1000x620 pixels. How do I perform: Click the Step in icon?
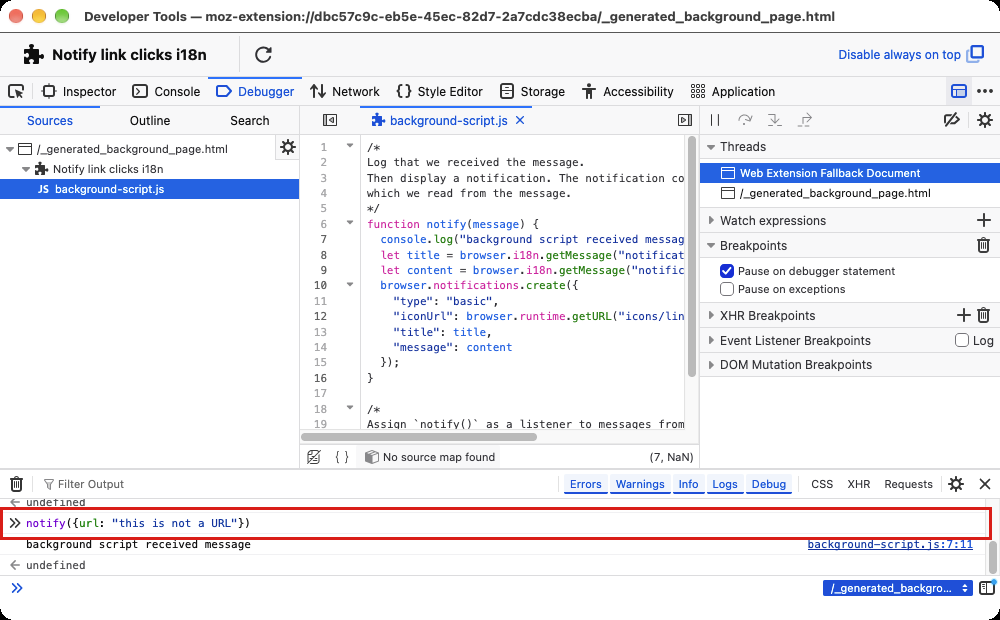[x=774, y=120]
